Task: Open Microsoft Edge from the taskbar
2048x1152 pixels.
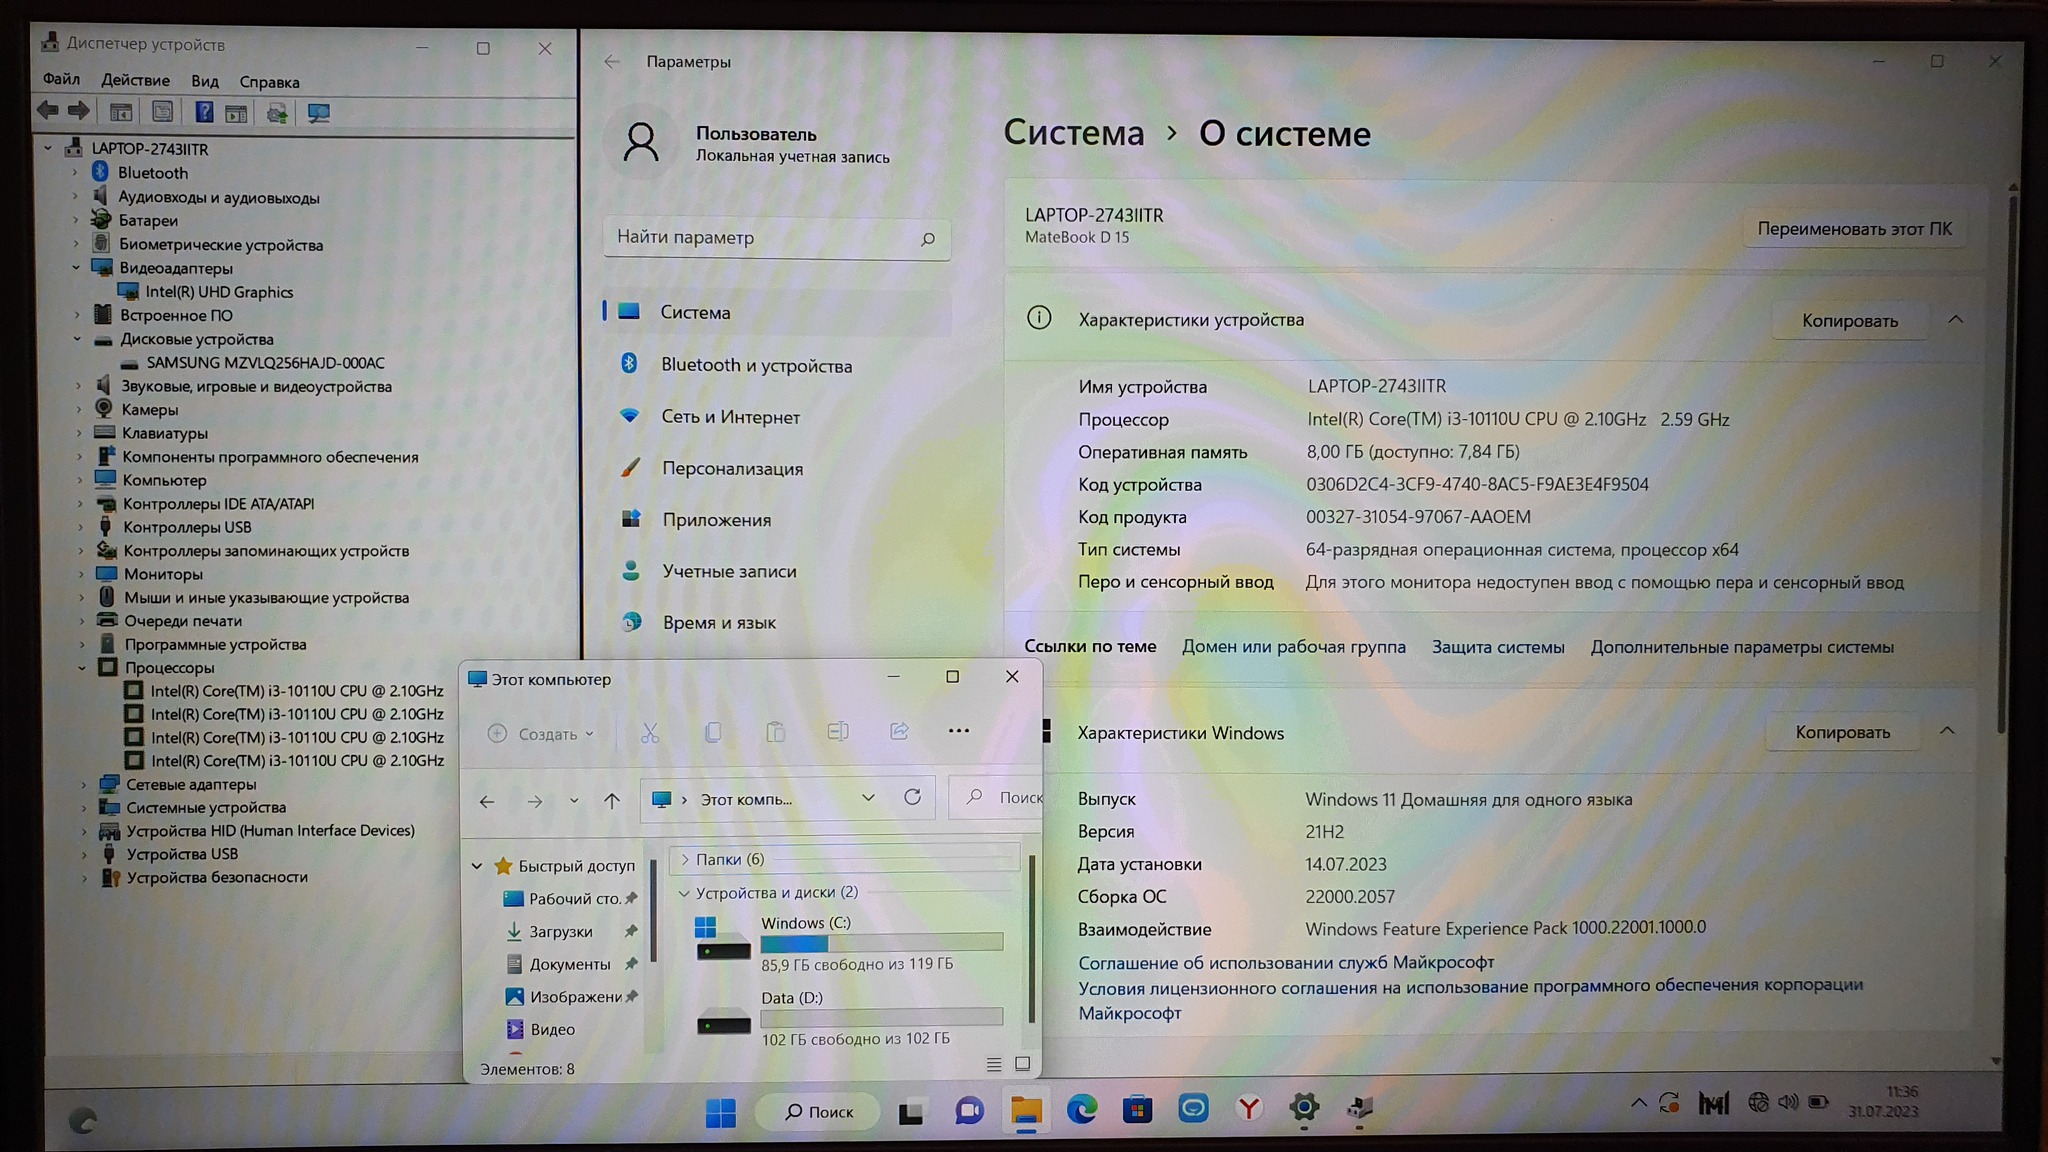Action: pyautogui.click(x=1081, y=1109)
